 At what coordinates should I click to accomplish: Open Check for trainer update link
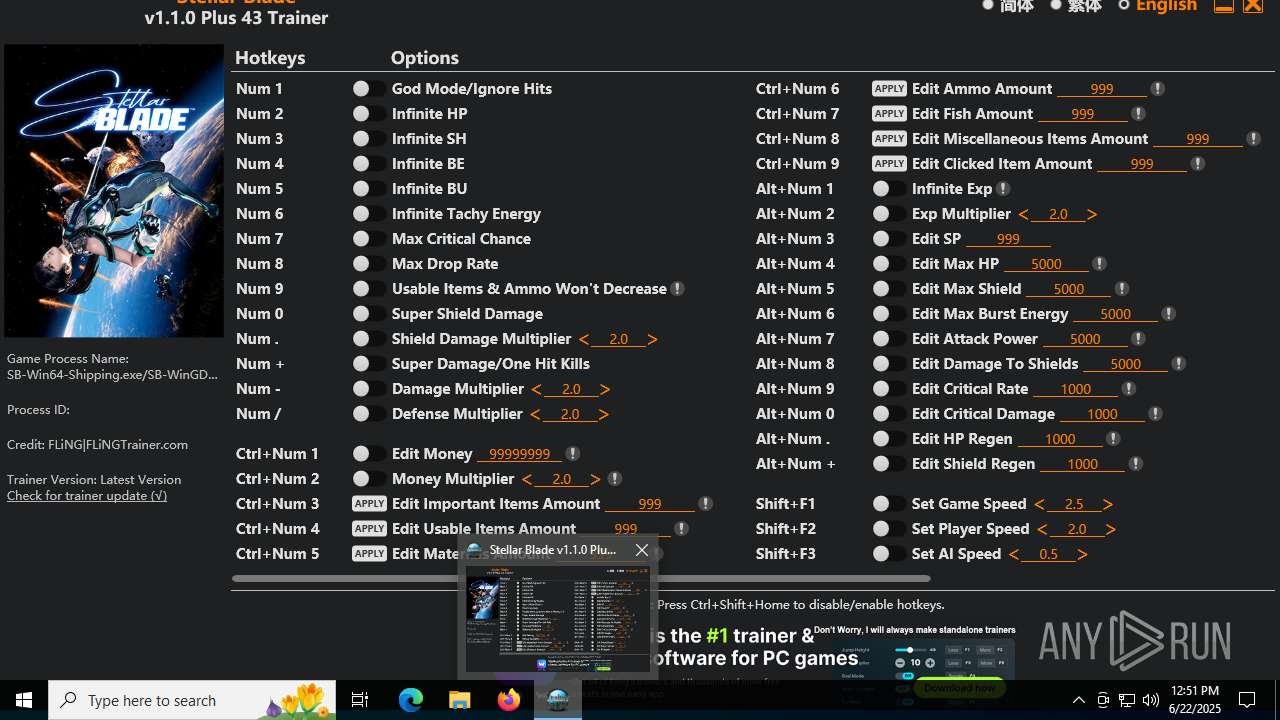coord(87,496)
